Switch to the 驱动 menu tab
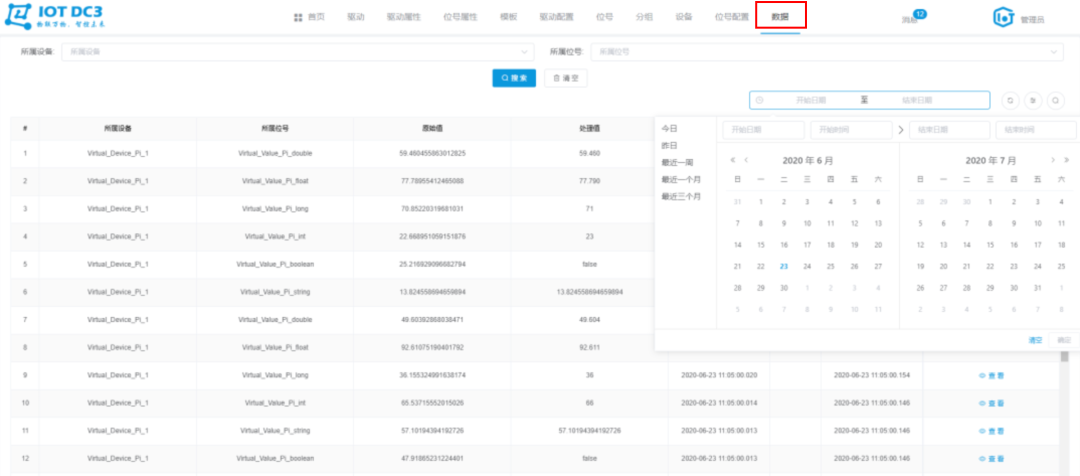This screenshot has width=1080, height=476. click(355, 17)
